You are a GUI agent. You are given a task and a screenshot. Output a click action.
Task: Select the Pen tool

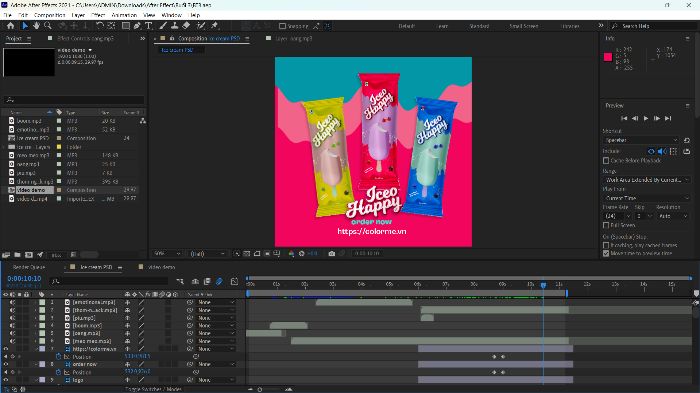tap(138, 26)
